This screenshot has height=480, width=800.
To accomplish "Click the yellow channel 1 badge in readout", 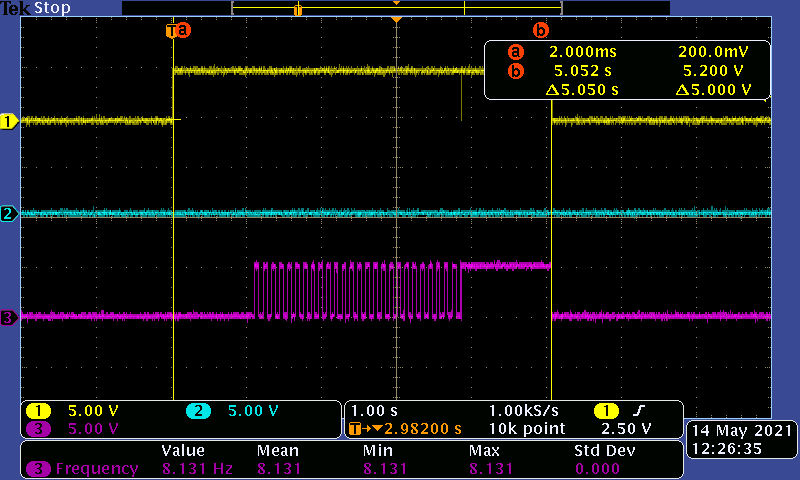I will pyautogui.click(x=38, y=411).
